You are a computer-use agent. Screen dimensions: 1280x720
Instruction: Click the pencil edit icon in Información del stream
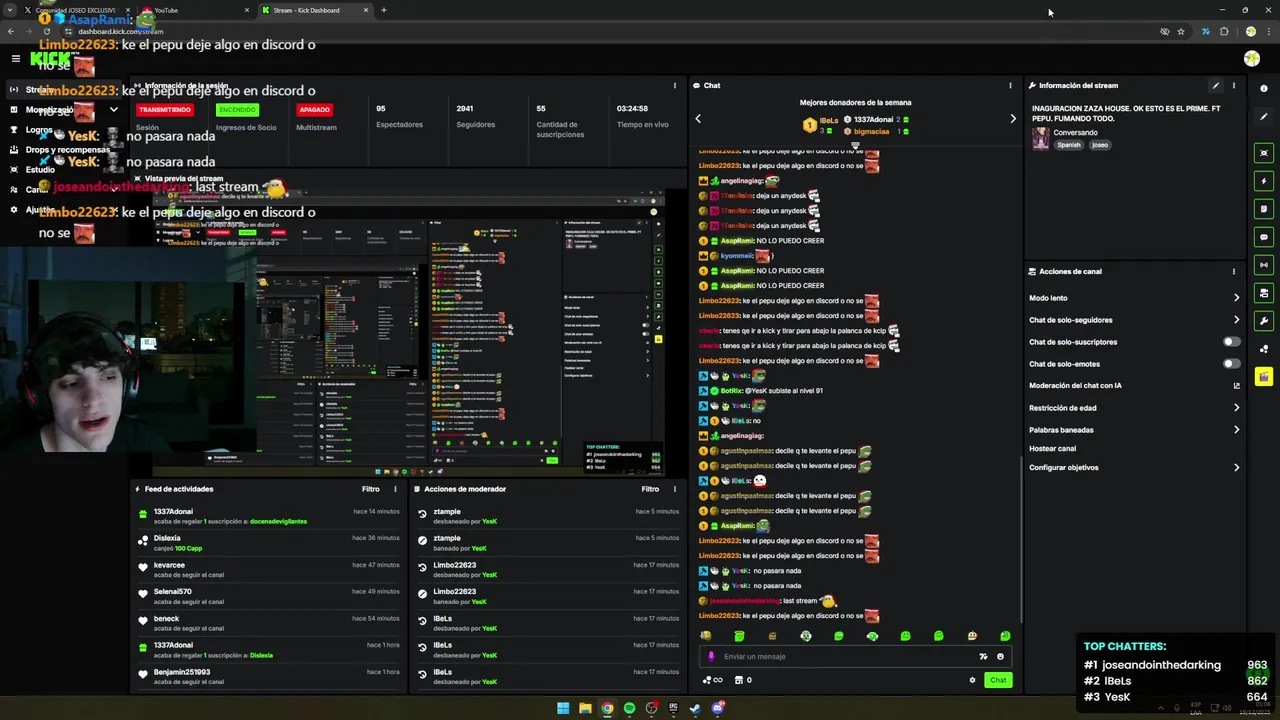(x=1216, y=86)
